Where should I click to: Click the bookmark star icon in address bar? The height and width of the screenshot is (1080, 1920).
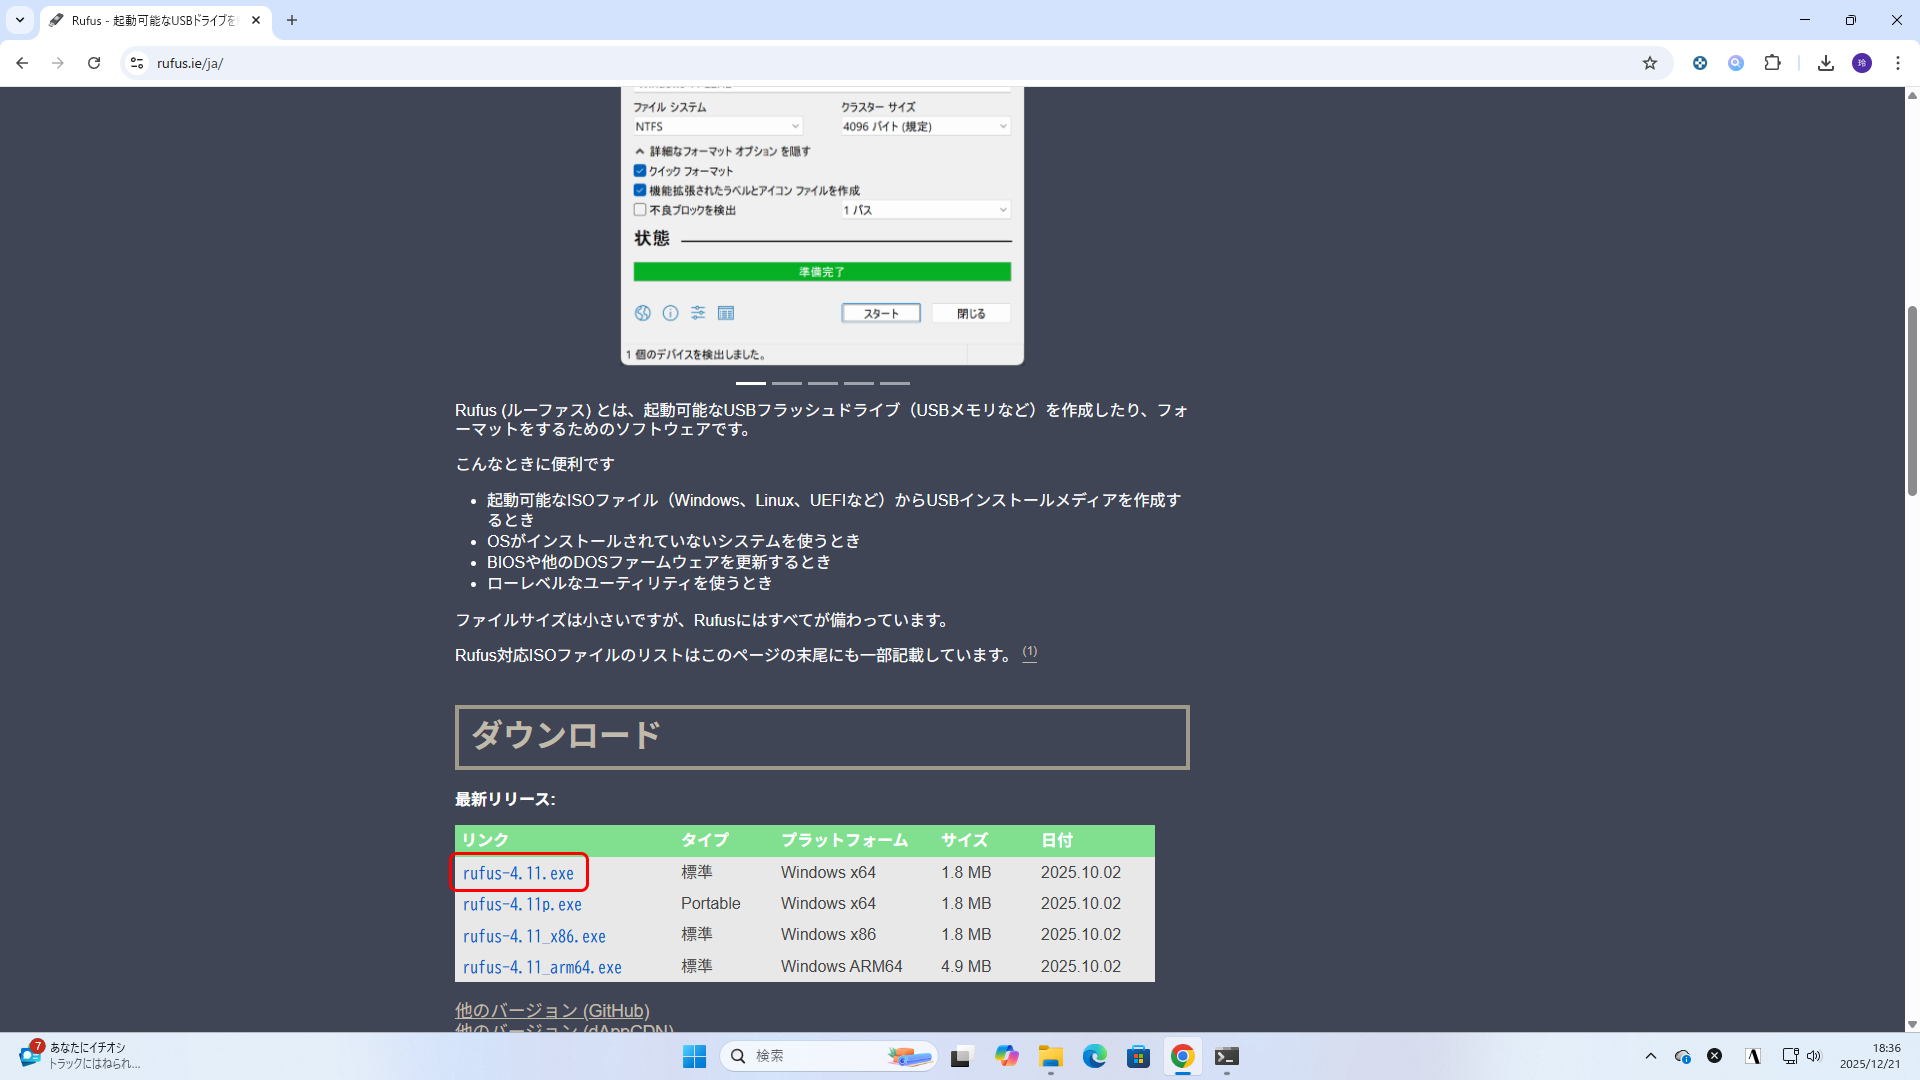[1650, 63]
